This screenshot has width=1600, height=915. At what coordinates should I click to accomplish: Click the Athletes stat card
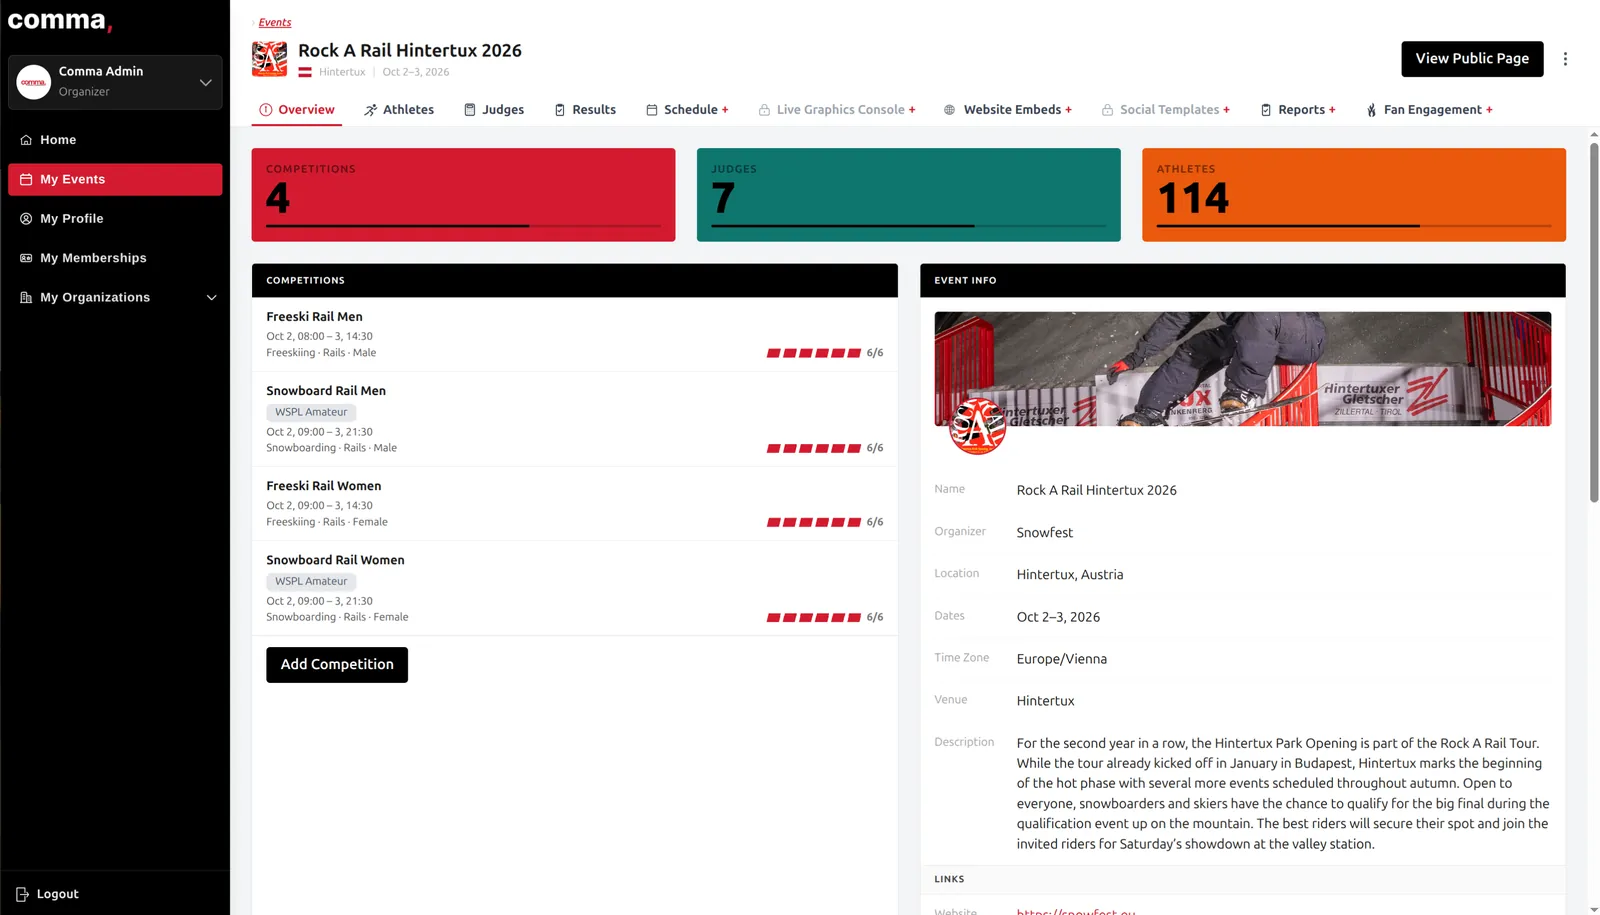1354,195
